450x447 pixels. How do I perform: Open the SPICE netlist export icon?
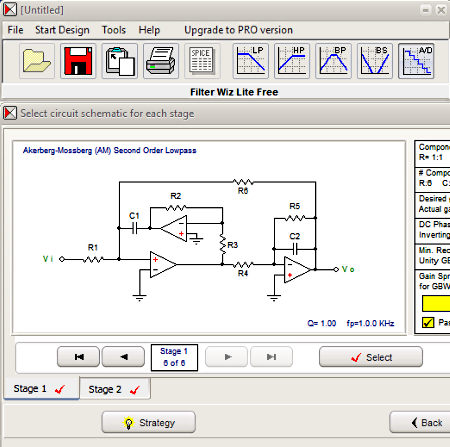(202, 61)
